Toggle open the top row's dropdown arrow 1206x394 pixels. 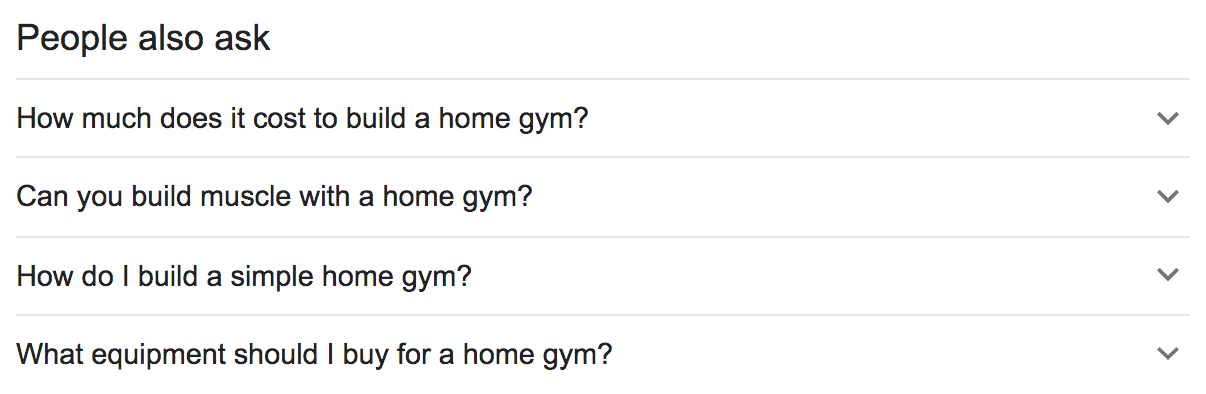pyautogui.click(x=1167, y=118)
